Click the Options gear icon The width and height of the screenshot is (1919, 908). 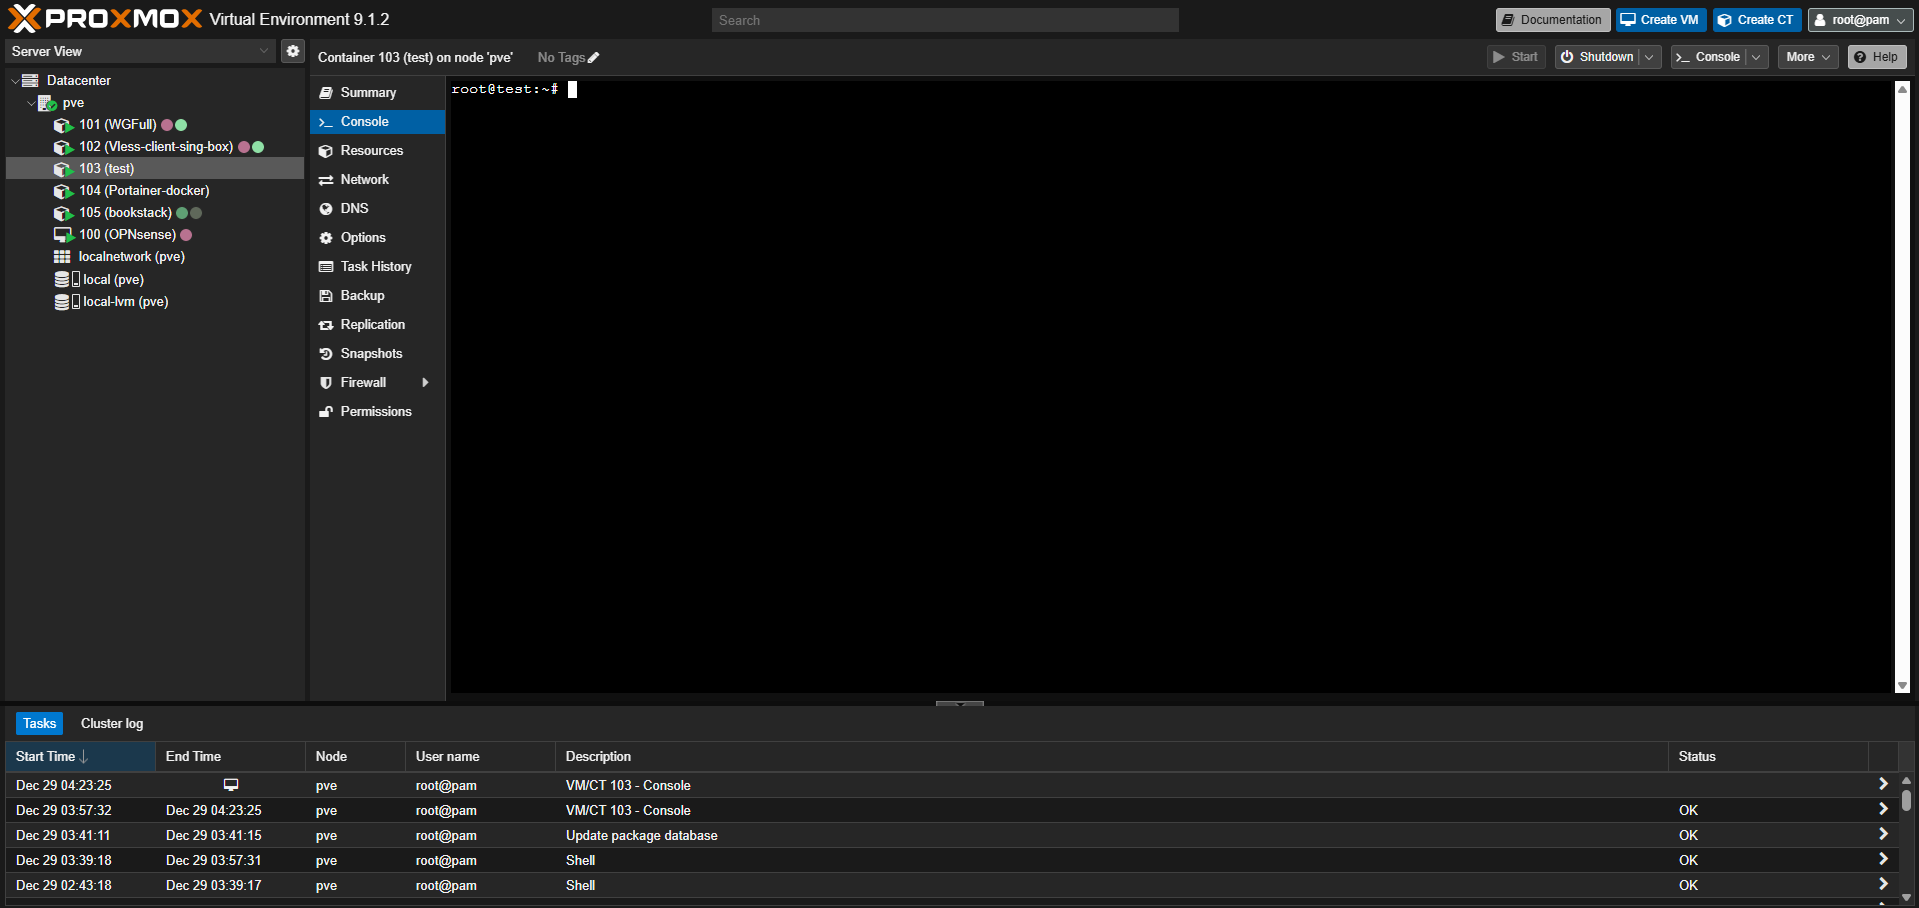326,238
